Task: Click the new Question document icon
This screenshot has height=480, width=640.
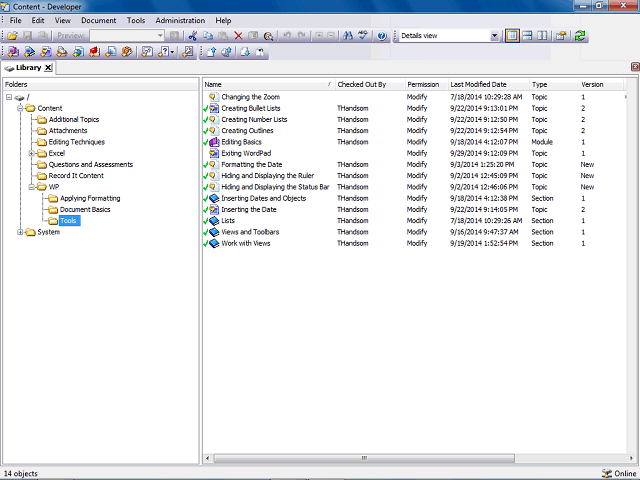Action: point(147,52)
